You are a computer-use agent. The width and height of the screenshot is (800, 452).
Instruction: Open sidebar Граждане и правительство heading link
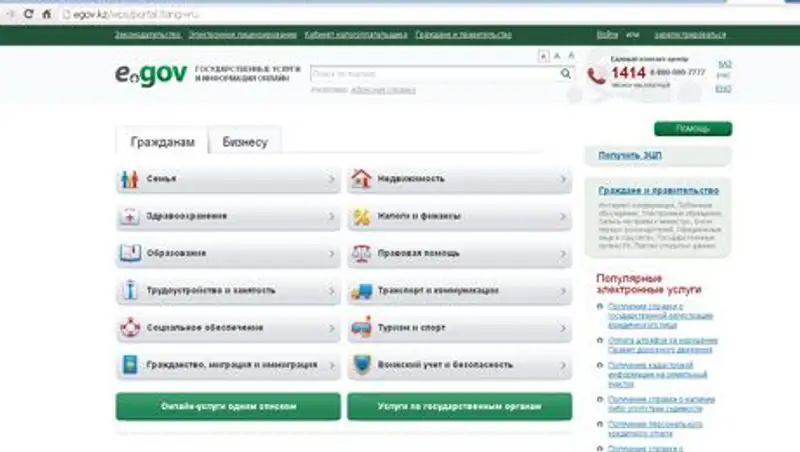(658, 190)
